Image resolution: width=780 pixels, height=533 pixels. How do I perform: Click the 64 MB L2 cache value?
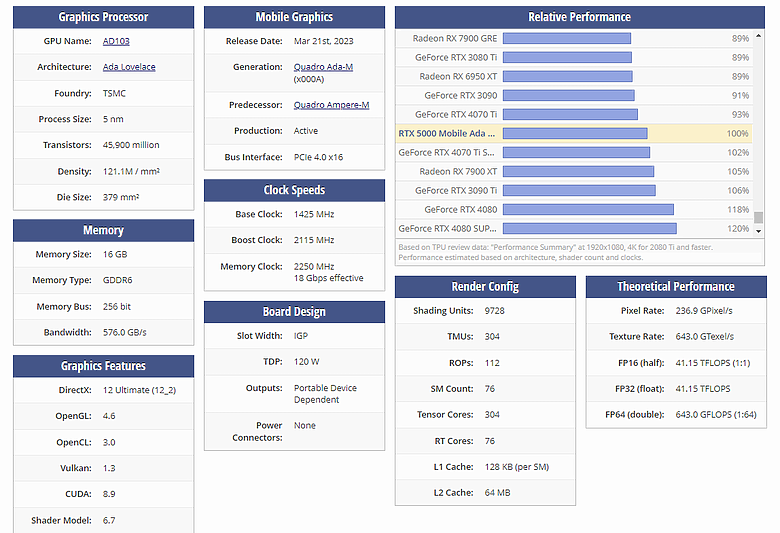(x=497, y=493)
